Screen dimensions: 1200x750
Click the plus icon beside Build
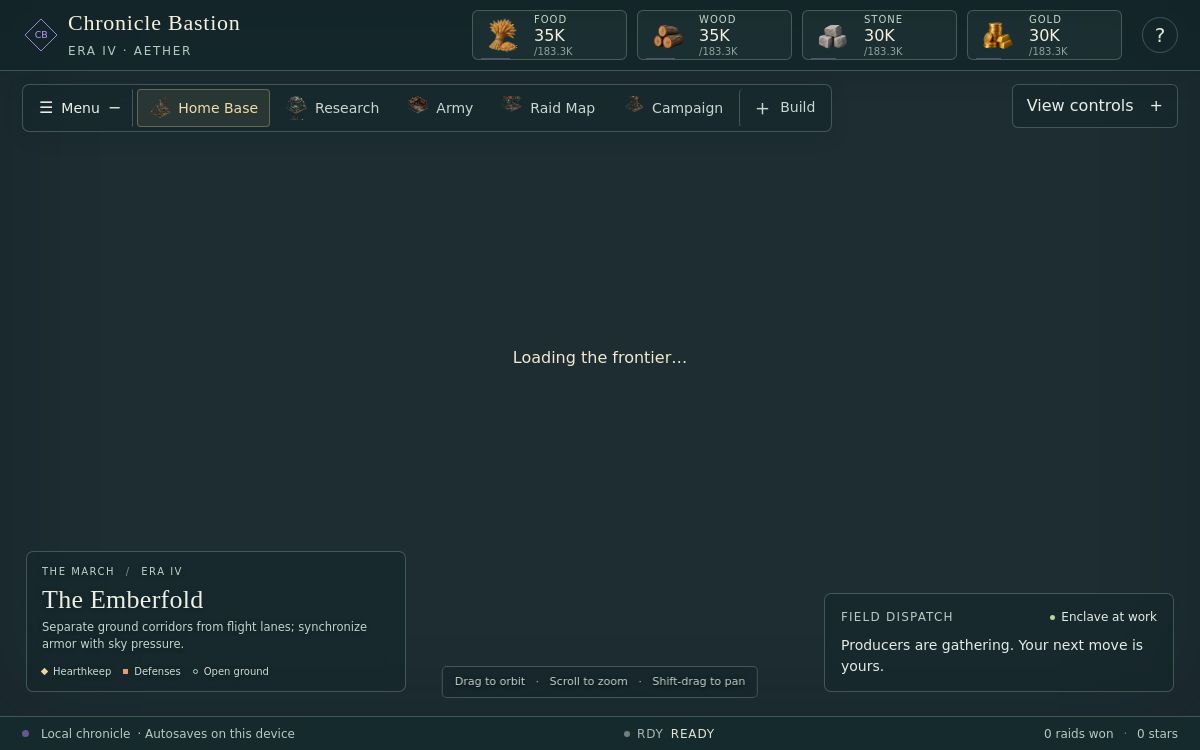pos(762,108)
